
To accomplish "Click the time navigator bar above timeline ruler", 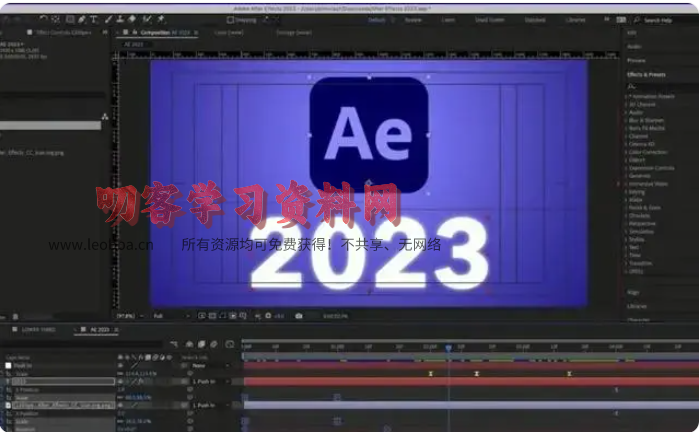I will (470, 341).
